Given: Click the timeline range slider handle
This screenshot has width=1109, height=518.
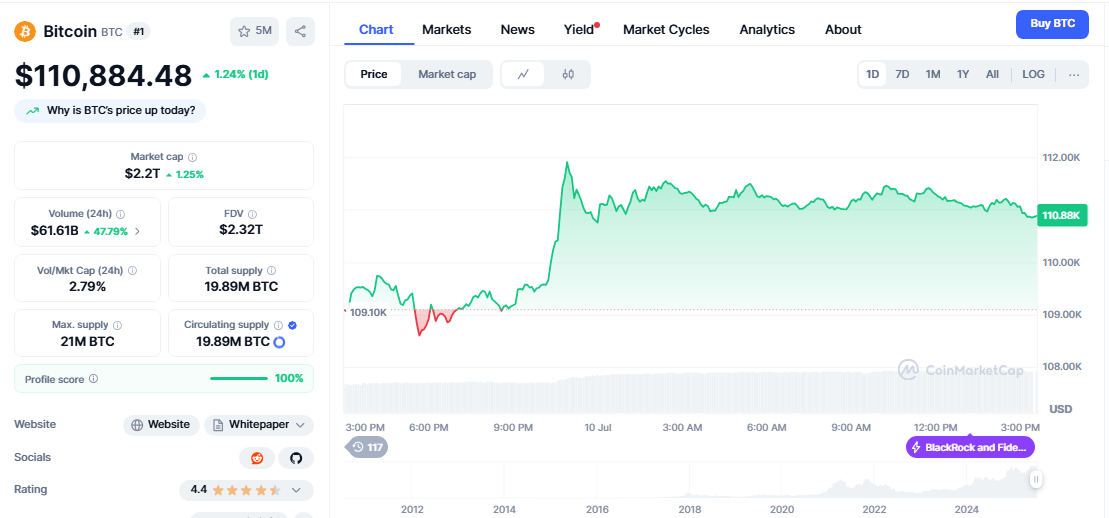Looking at the screenshot, I should 1035,480.
